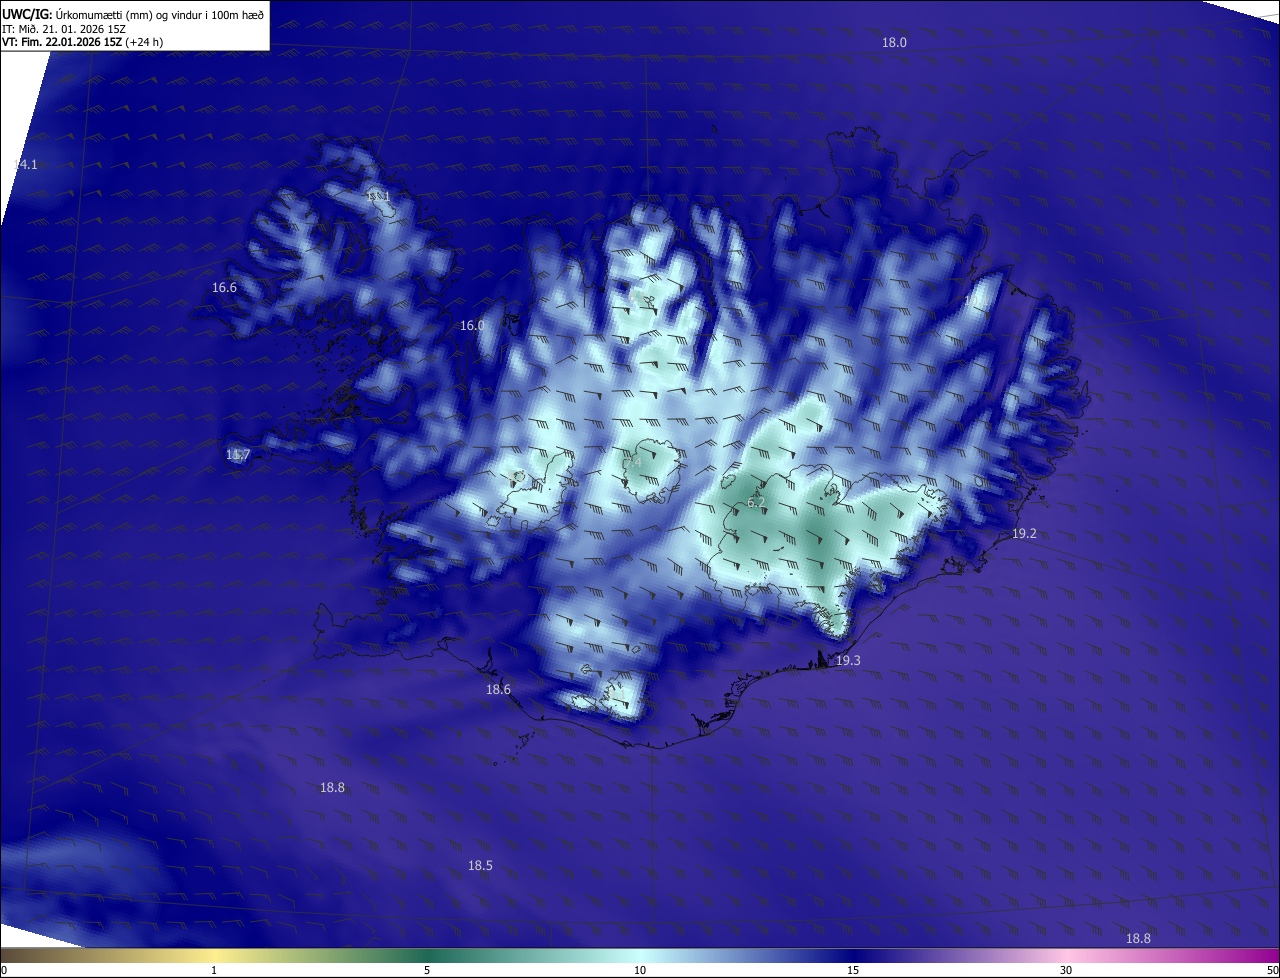Click the 16.6 value label

click(224, 288)
